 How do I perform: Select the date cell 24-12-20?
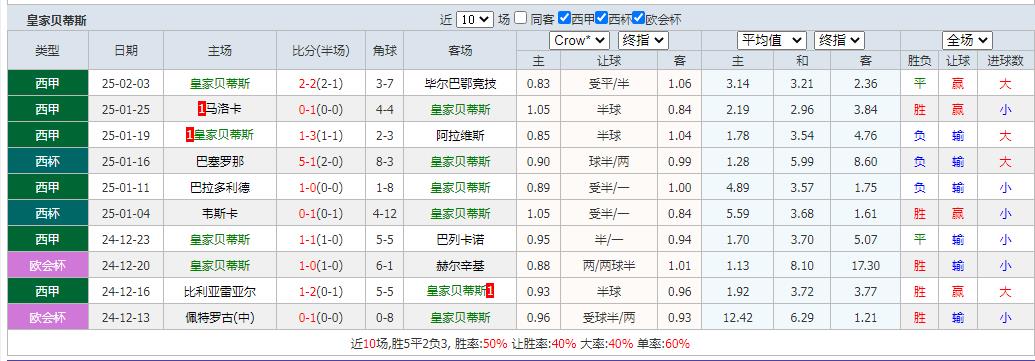point(126,265)
